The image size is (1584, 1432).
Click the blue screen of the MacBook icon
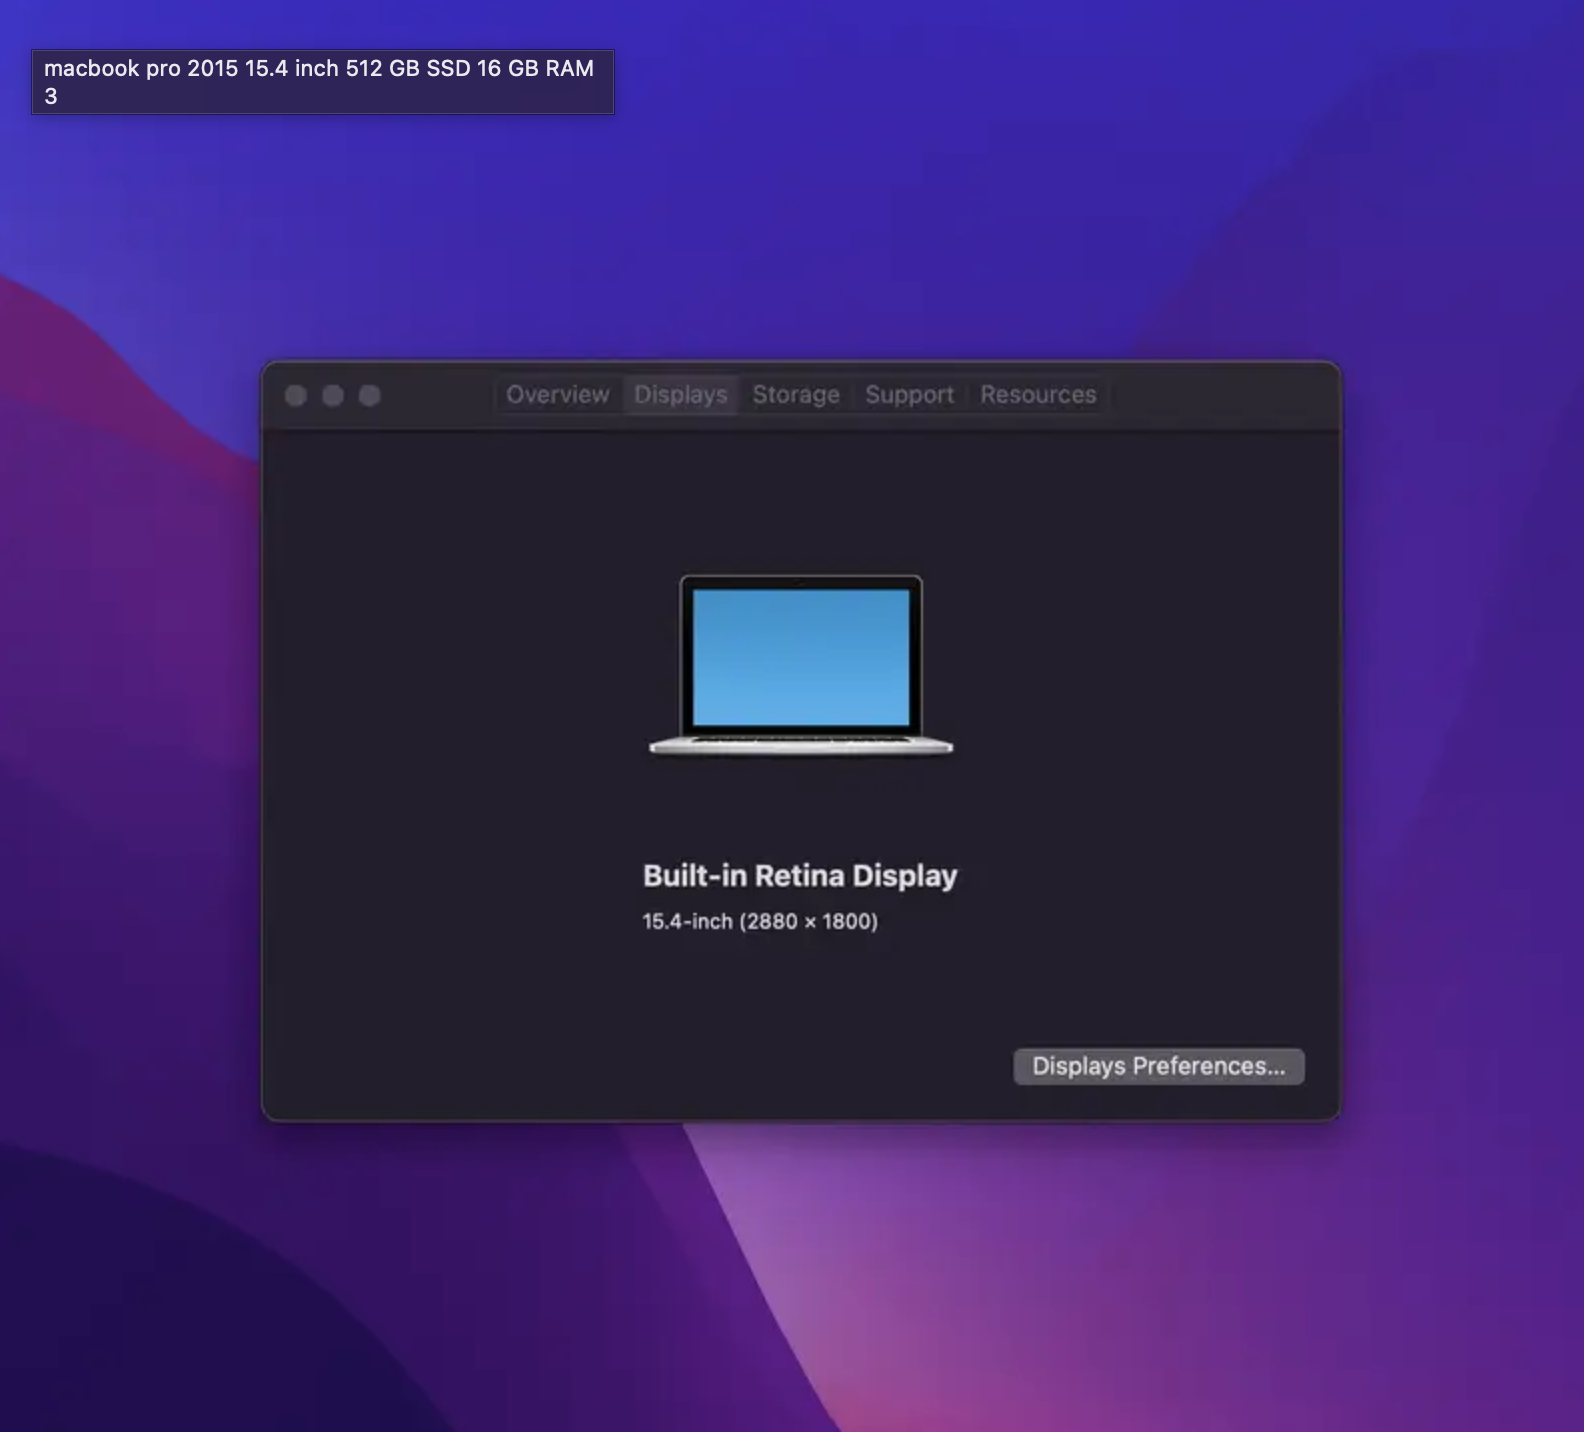coord(801,656)
